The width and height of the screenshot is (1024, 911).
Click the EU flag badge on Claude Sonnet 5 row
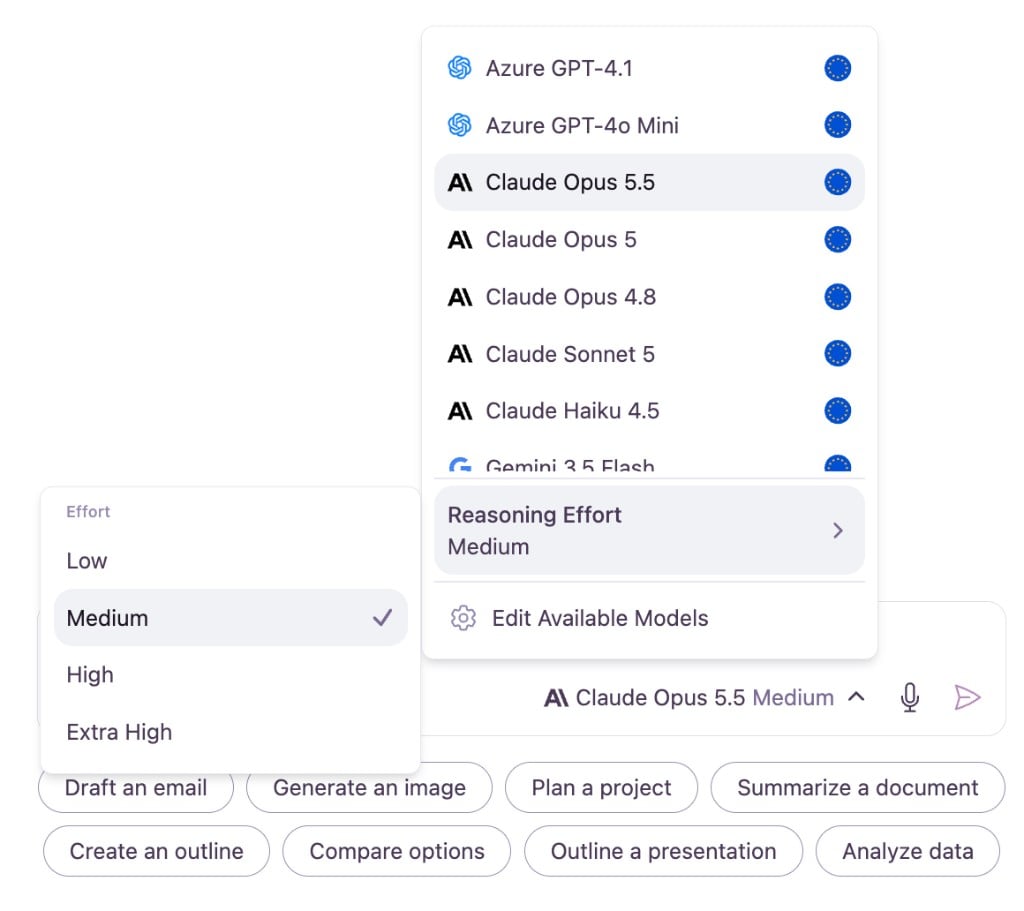click(837, 354)
